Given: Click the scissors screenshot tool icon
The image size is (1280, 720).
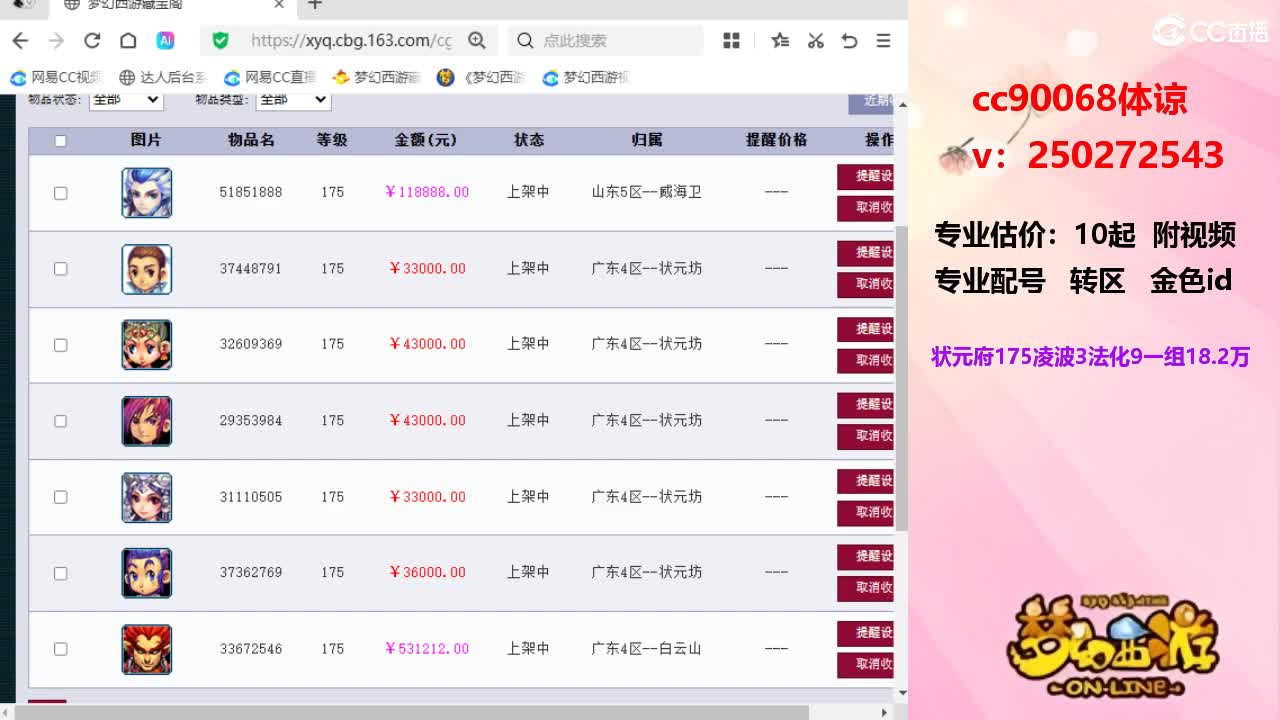Looking at the screenshot, I should pos(815,41).
